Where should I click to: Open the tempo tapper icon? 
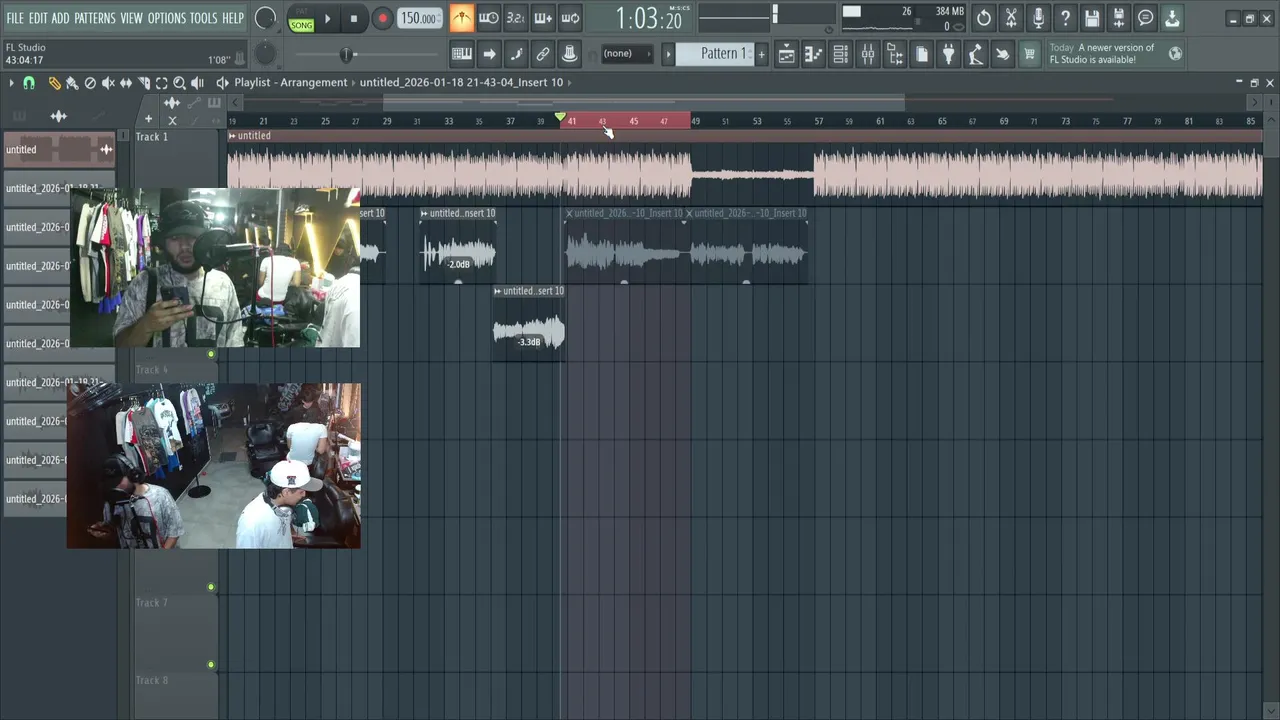976,54
